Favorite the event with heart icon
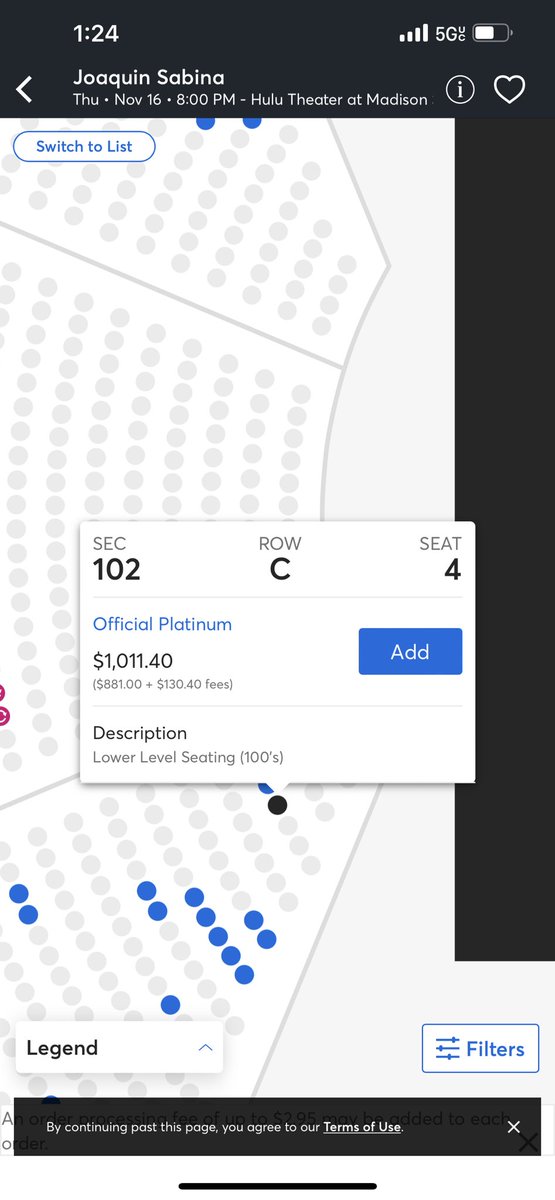555x1200 pixels. [x=510, y=90]
